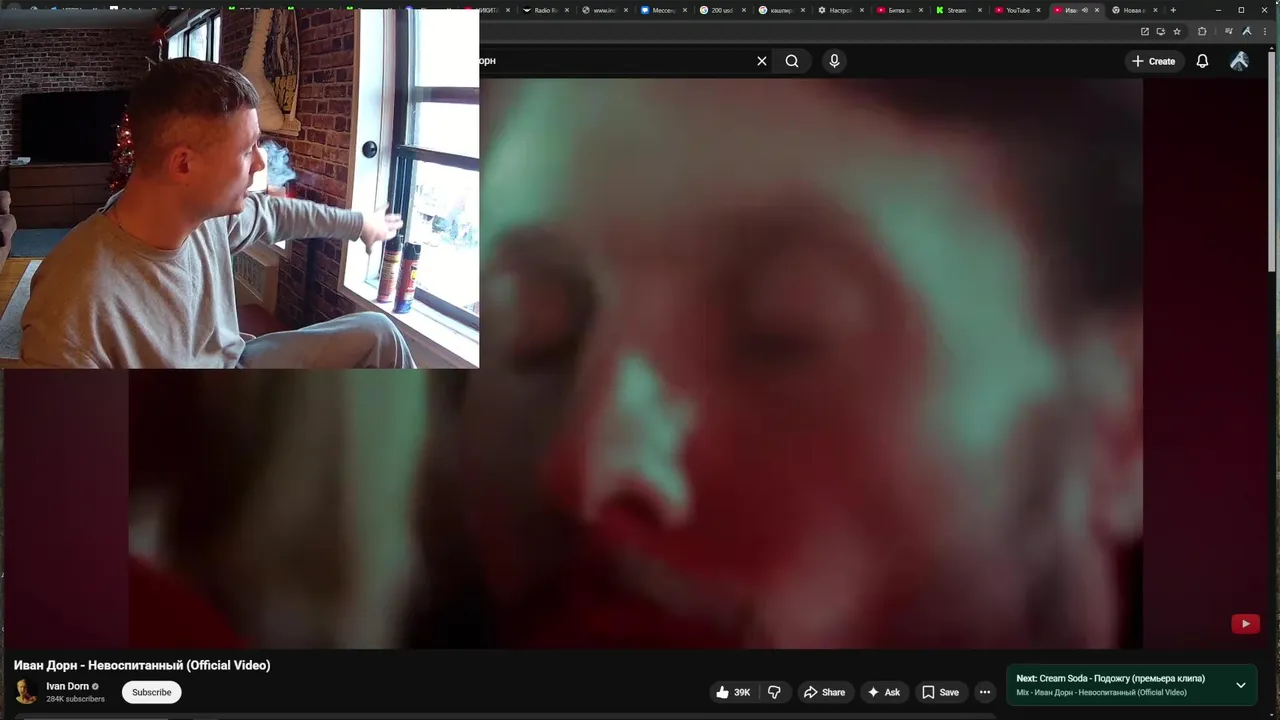Close the Radio Record tab
The height and width of the screenshot is (720, 1280).
point(567,10)
